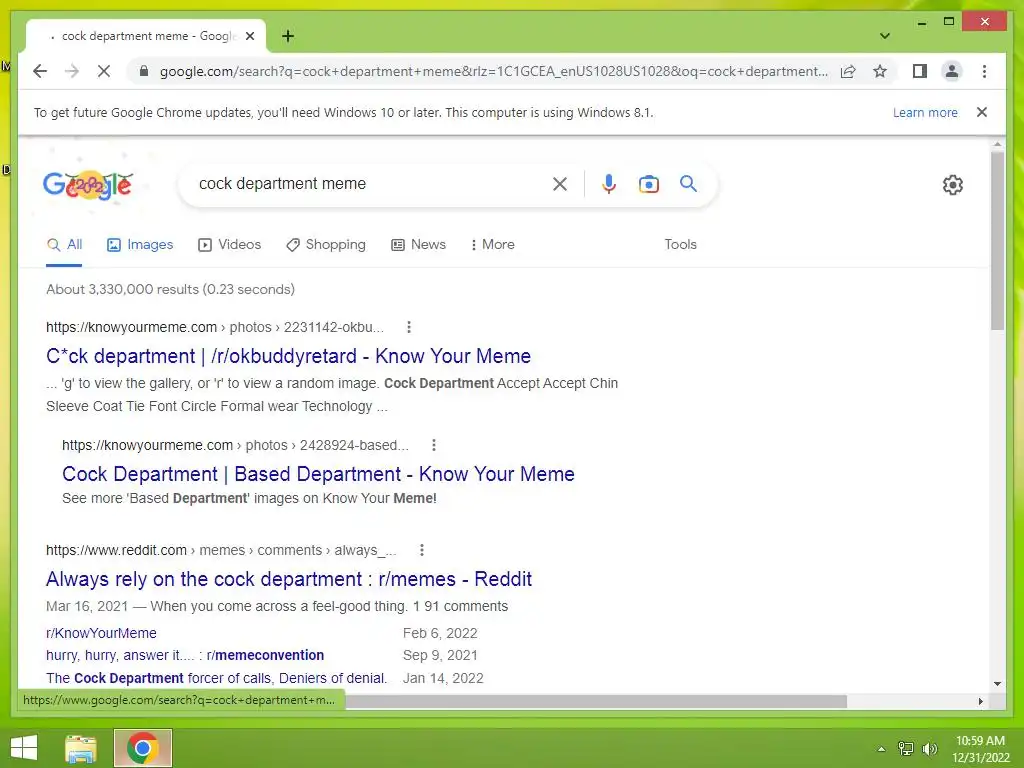
Task: Bookmark this page with the star
Action: click(880, 71)
